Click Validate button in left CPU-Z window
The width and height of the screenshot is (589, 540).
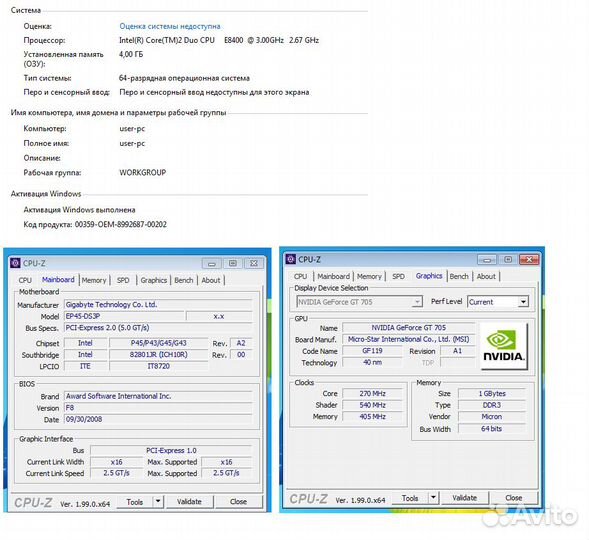[x=189, y=501]
